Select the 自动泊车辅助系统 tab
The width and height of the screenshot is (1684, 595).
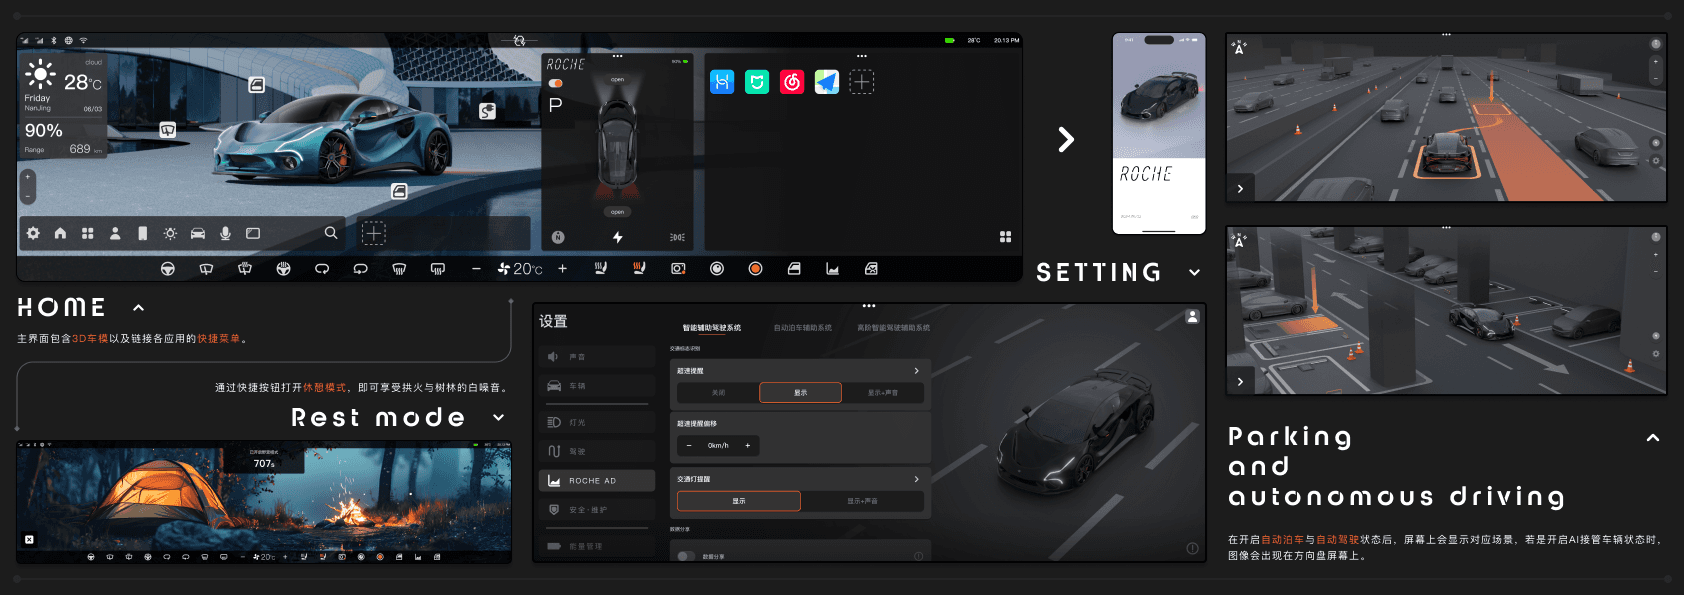(x=802, y=328)
